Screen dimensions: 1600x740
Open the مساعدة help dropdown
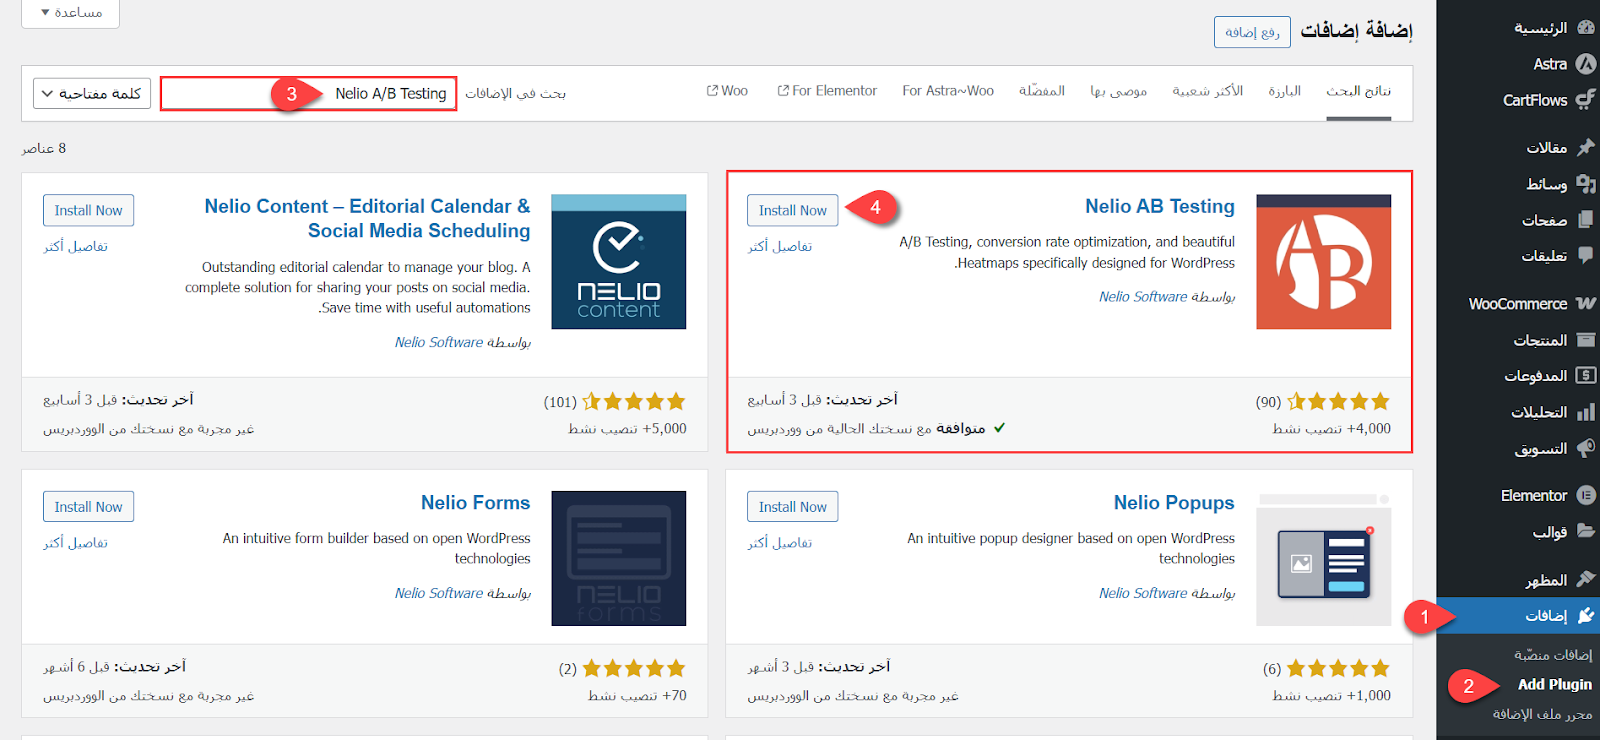71,13
